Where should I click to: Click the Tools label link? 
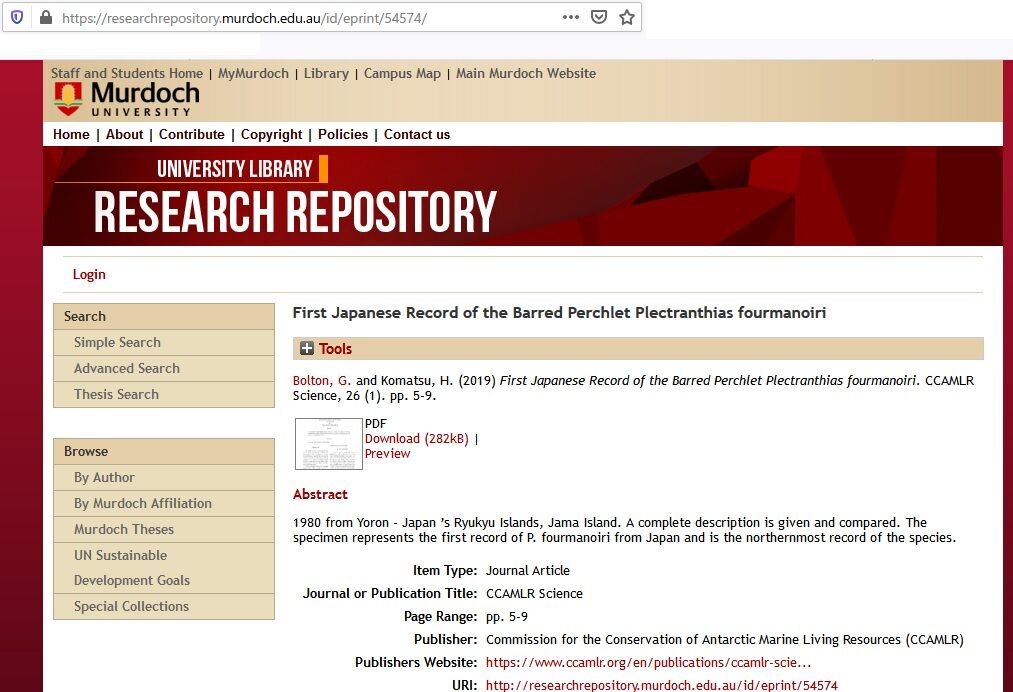pos(335,349)
